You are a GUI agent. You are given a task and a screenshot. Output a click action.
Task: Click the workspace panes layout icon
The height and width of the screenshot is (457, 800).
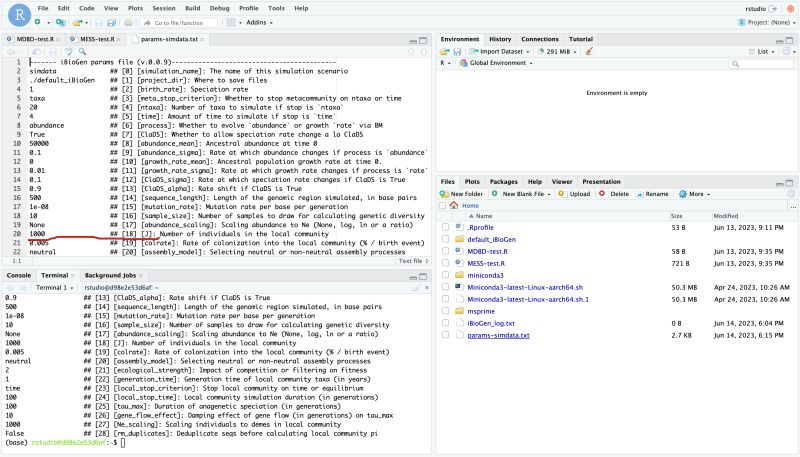pyautogui.click(x=231, y=22)
